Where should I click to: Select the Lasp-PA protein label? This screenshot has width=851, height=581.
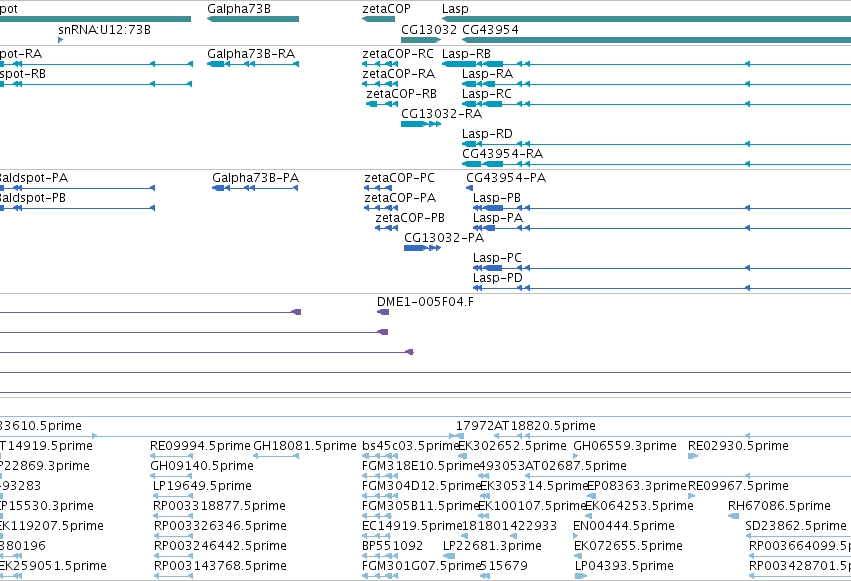pyautogui.click(x=498, y=218)
